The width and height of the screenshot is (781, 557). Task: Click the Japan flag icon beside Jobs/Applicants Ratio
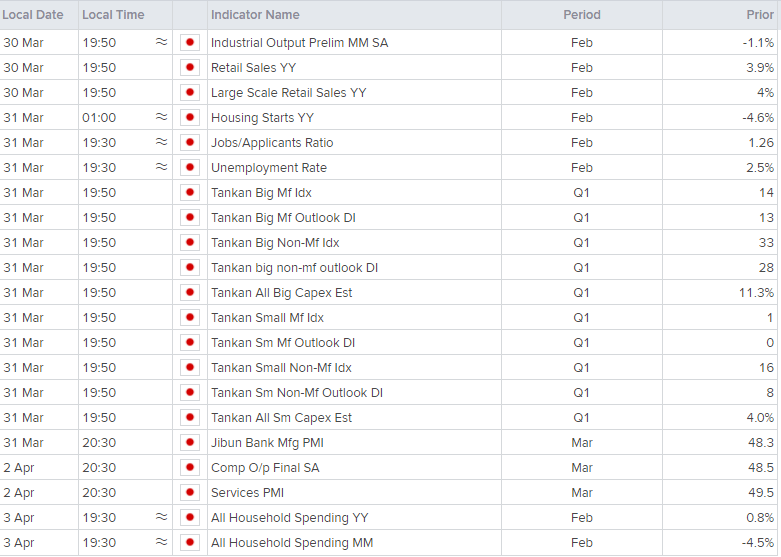[x=190, y=142]
